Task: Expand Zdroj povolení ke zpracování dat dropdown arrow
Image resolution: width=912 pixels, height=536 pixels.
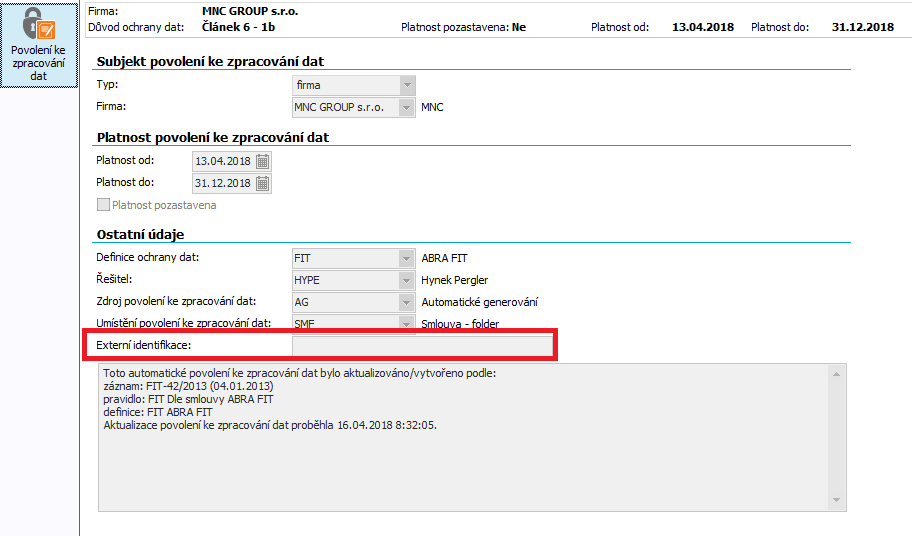Action: point(406,302)
